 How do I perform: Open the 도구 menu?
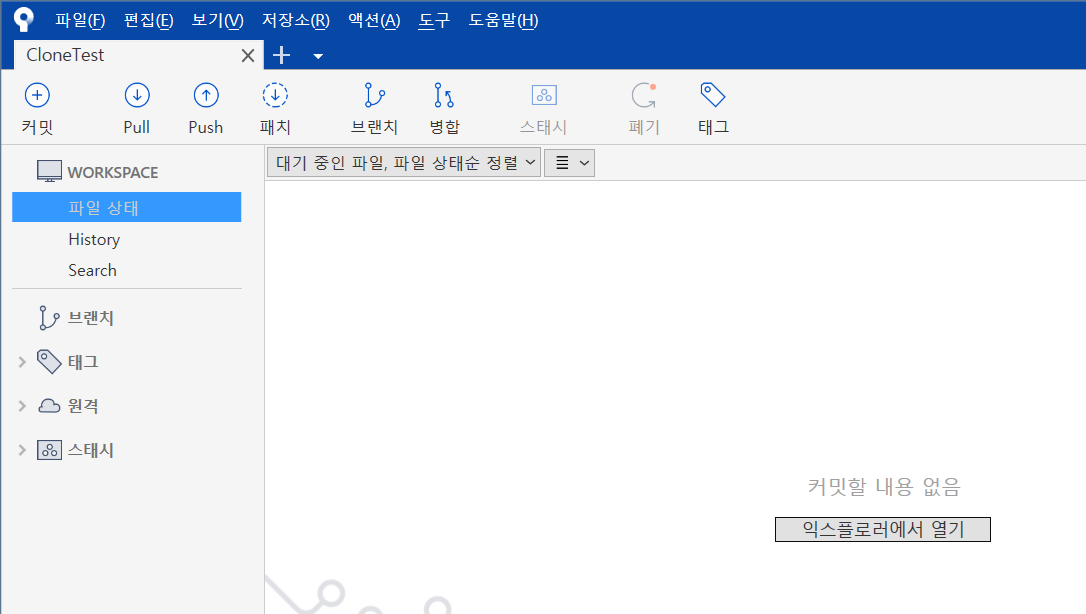[434, 20]
